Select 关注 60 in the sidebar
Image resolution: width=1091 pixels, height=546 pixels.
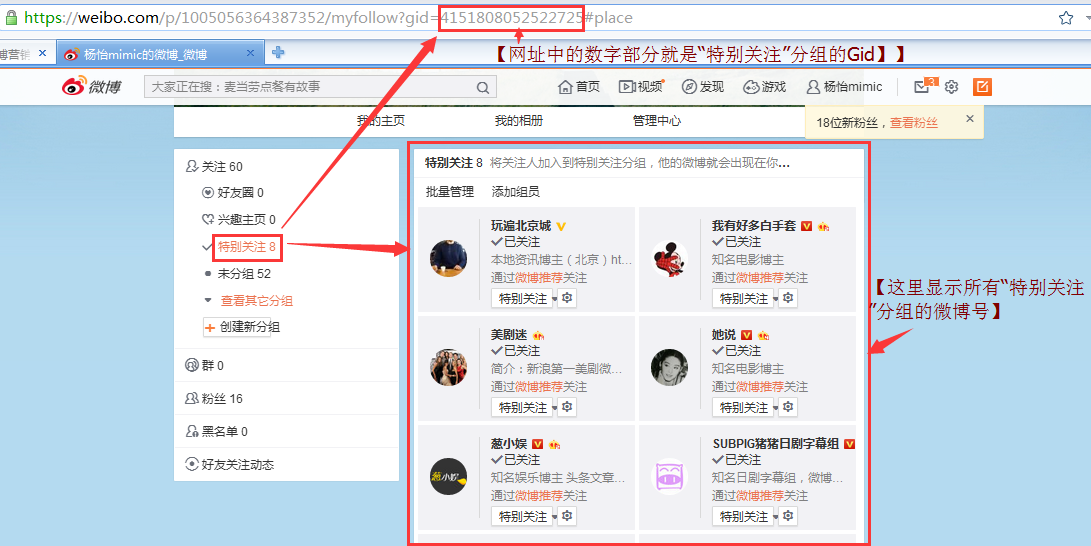point(215,167)
